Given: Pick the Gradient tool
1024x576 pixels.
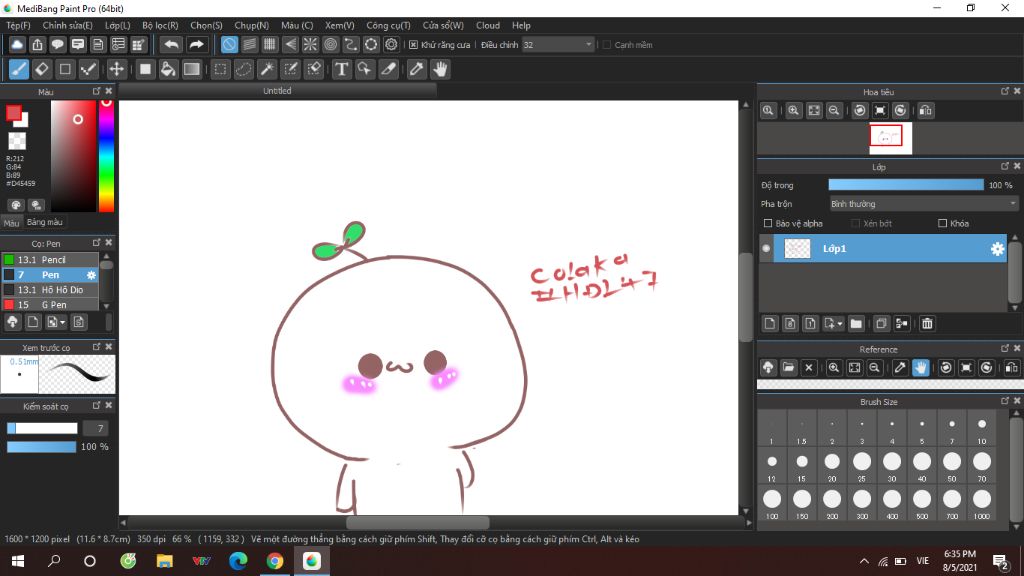Looking at the screenshot, I should pos(191,69).
